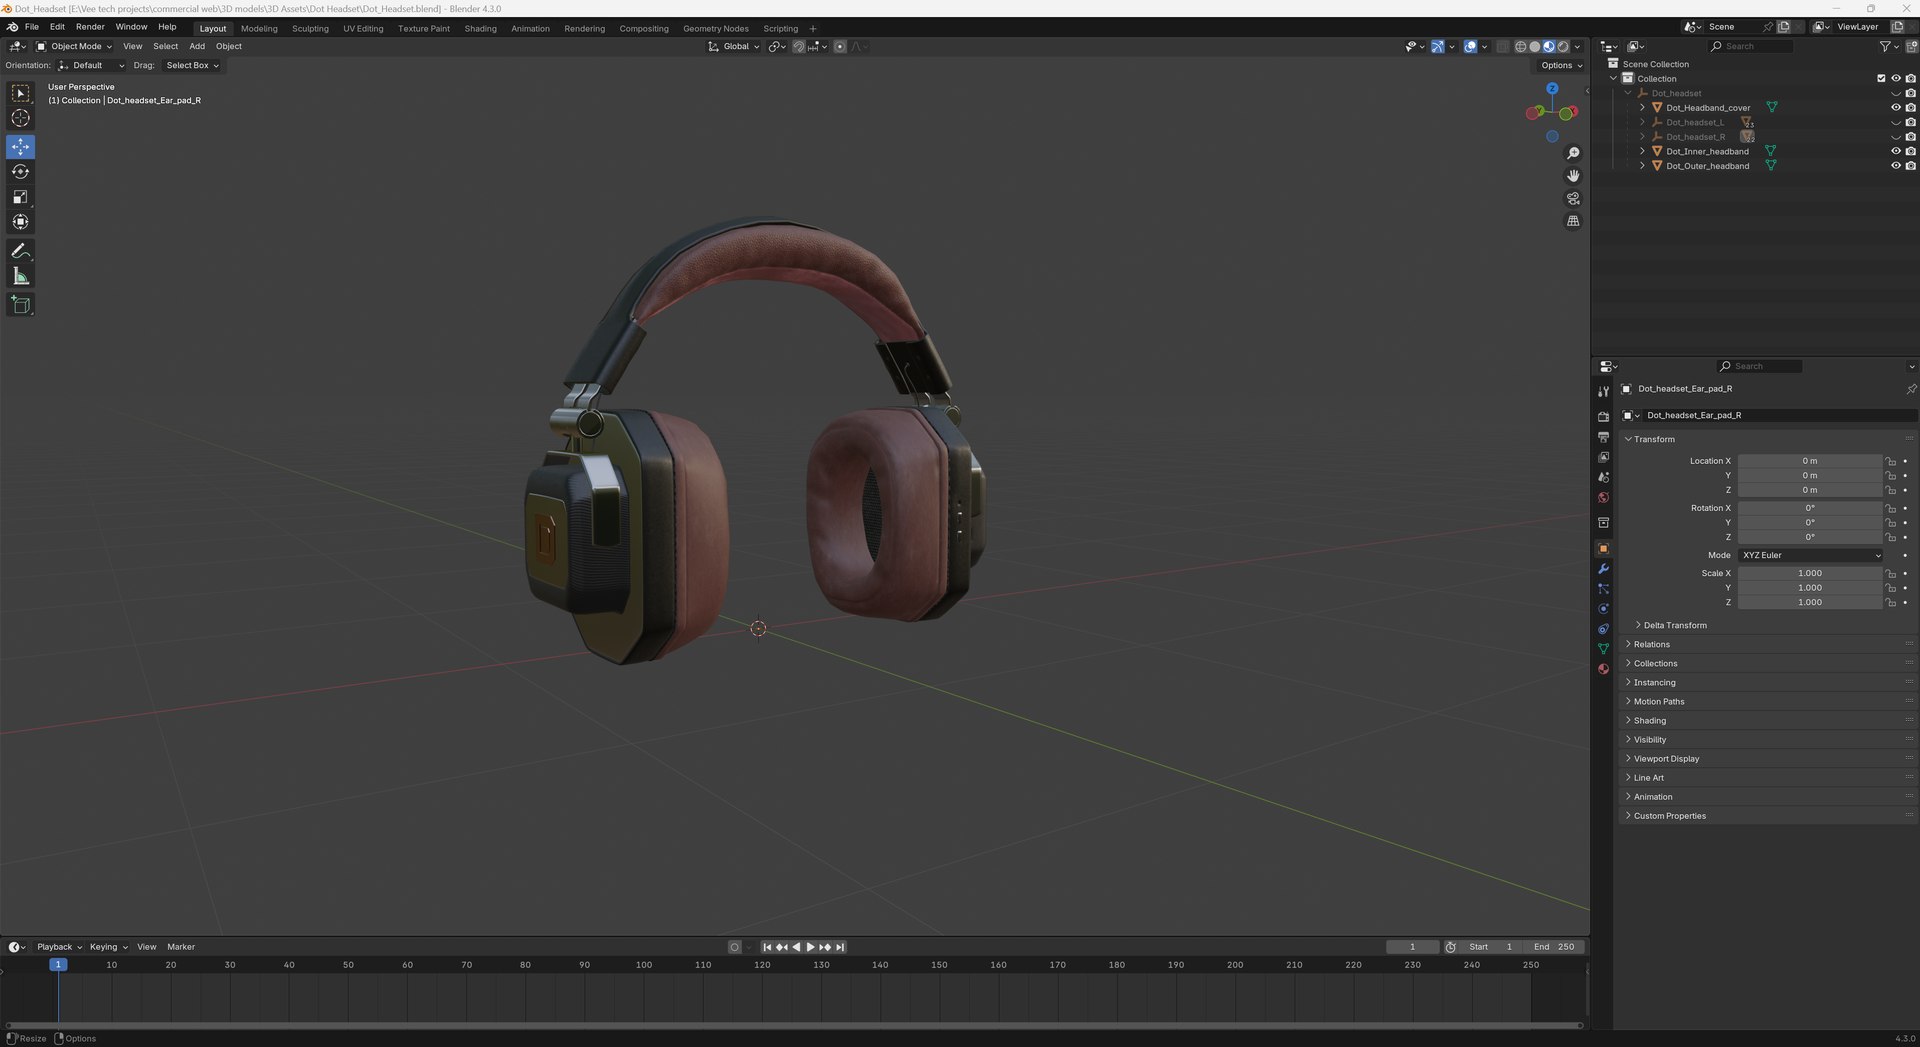This screenshot has height=1047, width=1920.
Task: Select the Cursor tool in the toolbar
Action: [20, 118]
